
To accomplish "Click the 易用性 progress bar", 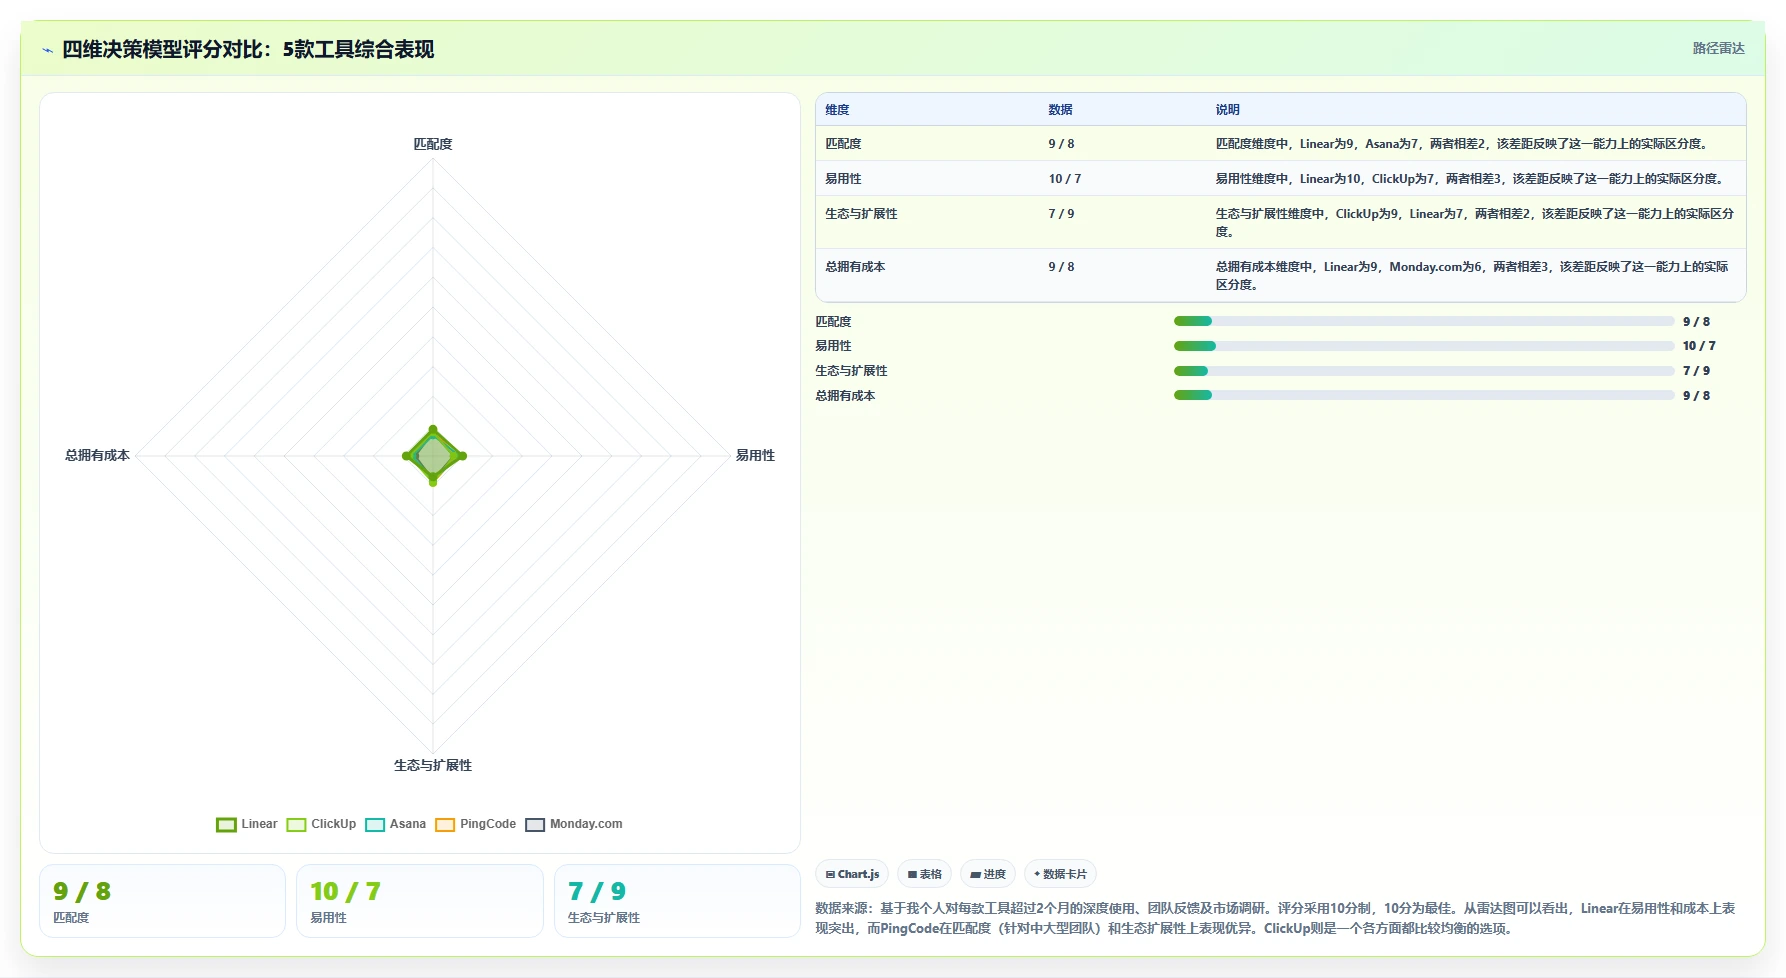I will 1424,346.
